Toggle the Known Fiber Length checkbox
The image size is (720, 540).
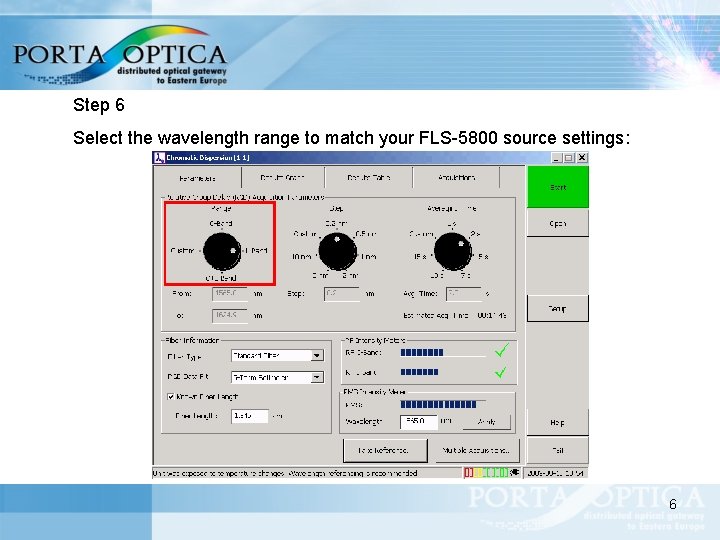click(171, 396)
